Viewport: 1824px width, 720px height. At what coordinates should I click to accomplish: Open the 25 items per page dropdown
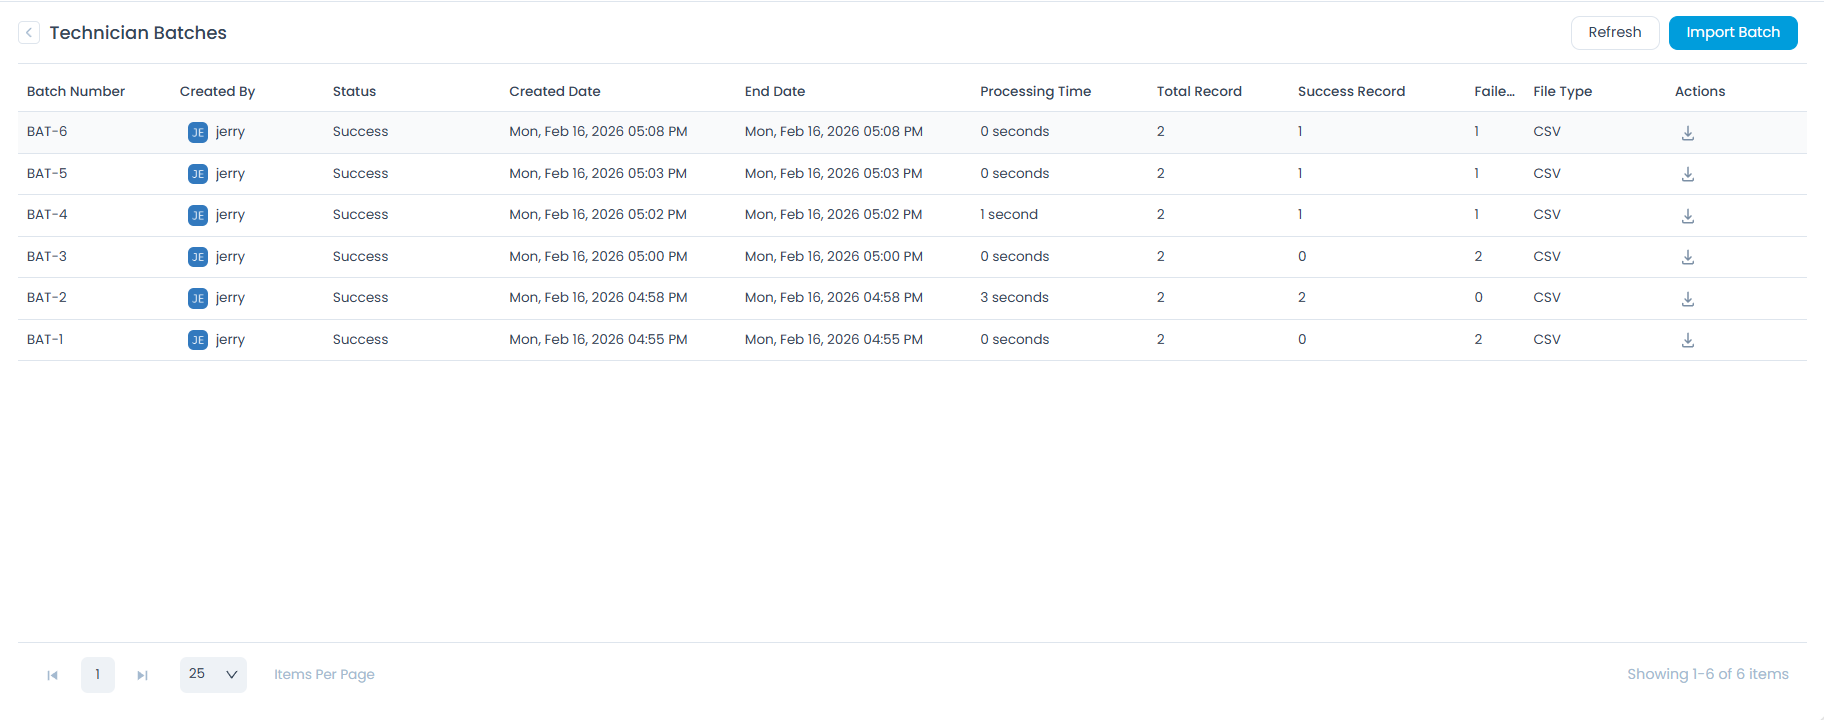213,674
